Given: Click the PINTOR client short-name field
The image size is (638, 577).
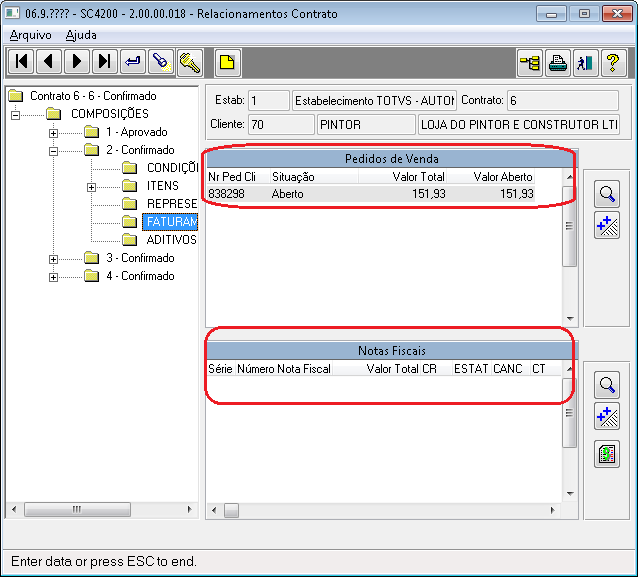Looking at the screenshot, I should pos(366,125).
